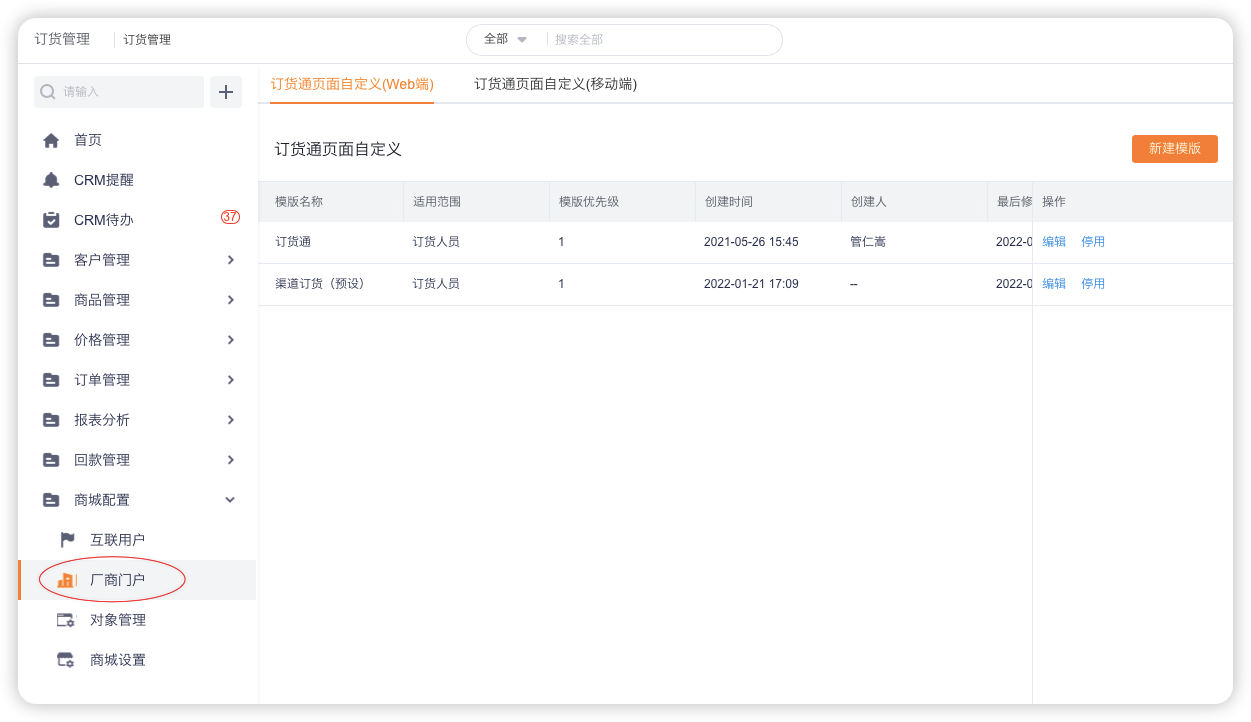This screenshot has height=722, width=1251.
Task: Click the bell icon for CRM提醒
Action: coord(51,180)
